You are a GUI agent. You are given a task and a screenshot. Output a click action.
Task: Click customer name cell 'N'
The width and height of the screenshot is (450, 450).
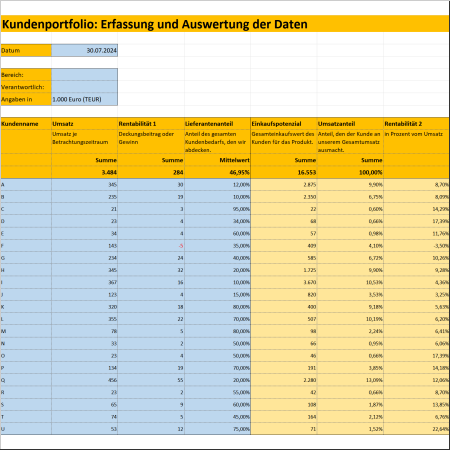pyautogui.click(x=26, y=344)
